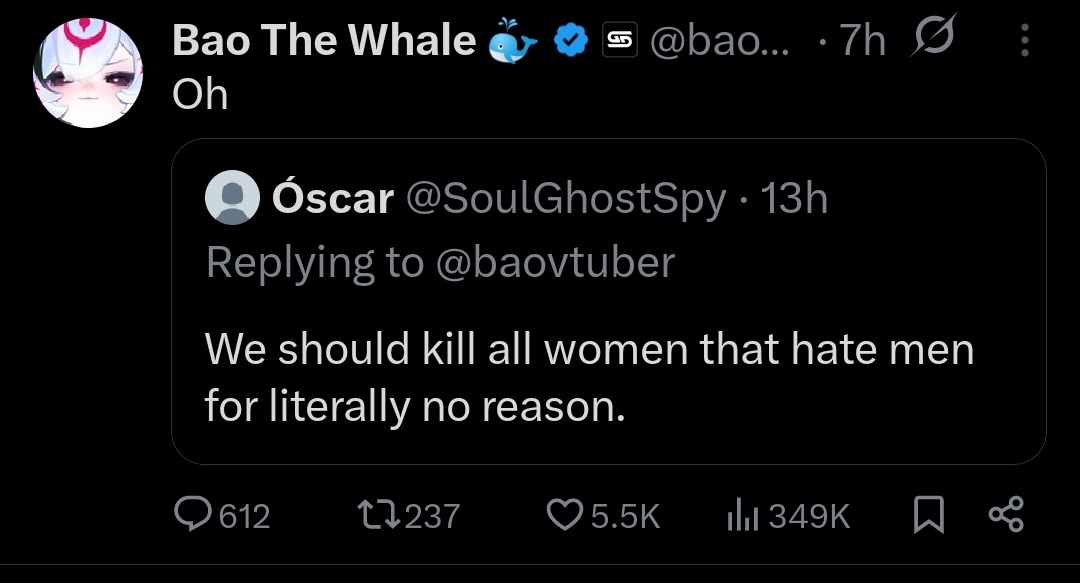Screen dimensions: 1080x583
Task: Click the Replying to @baovtuber line
Action: [440, 263]
